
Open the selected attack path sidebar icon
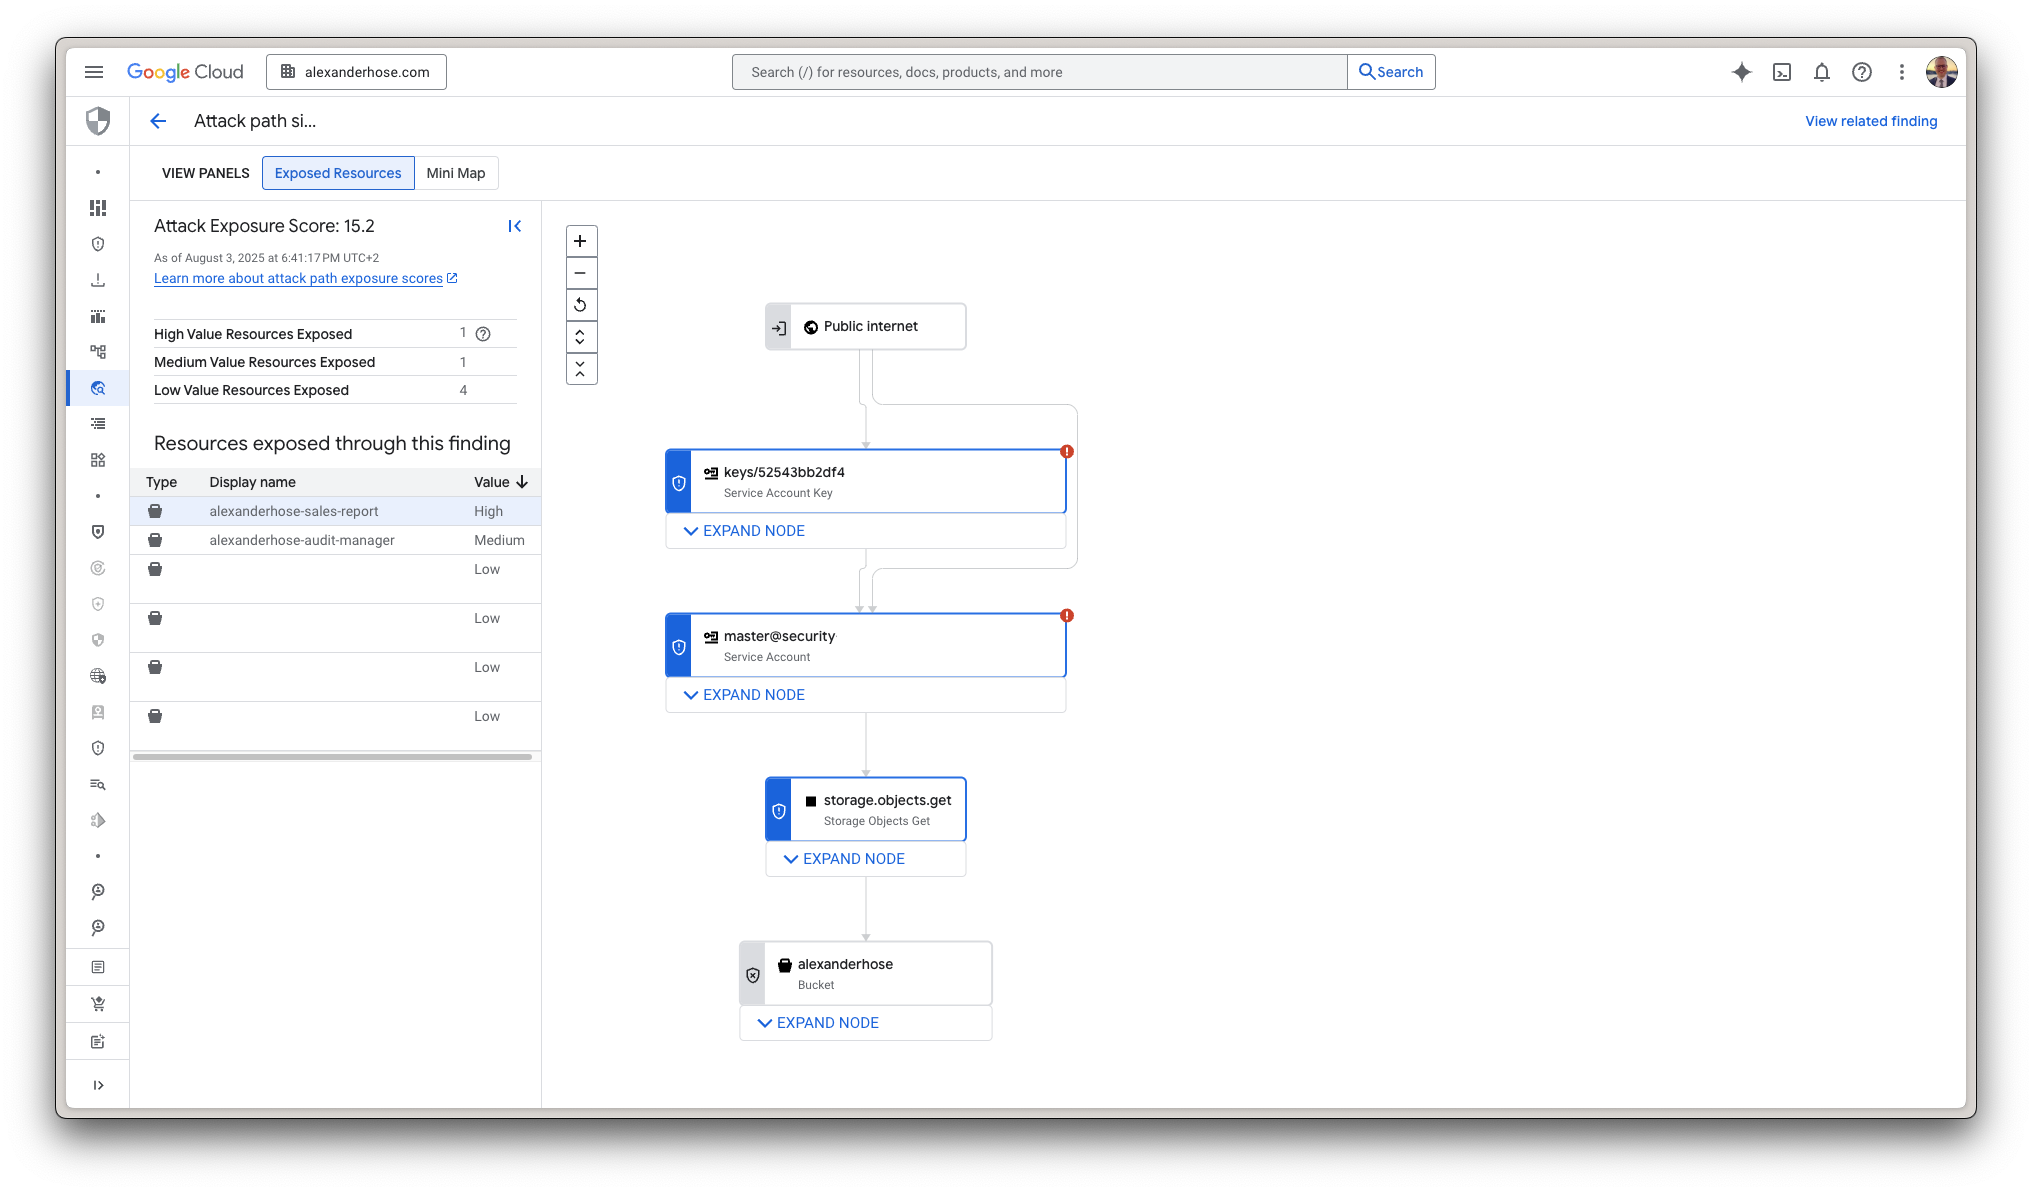98,388
